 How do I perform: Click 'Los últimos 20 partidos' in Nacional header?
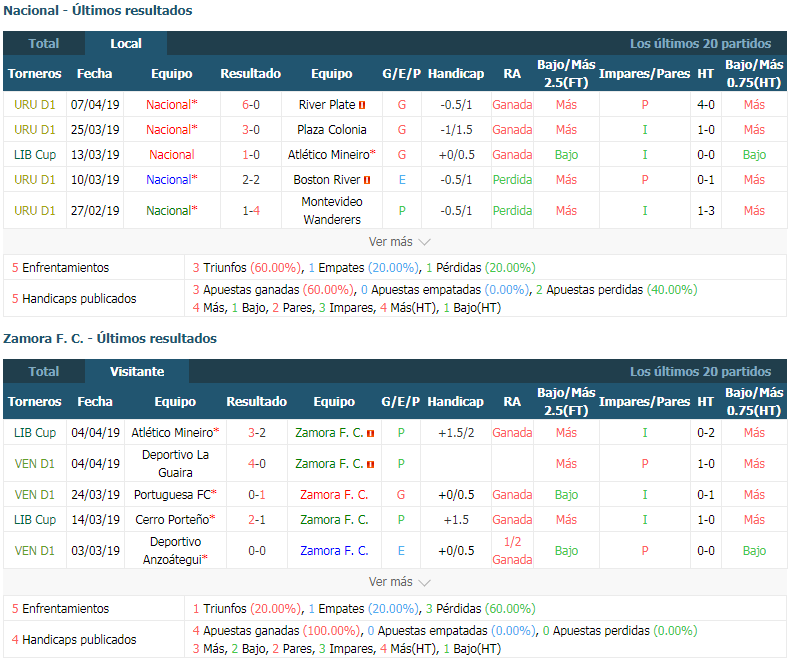tap(700, 44)
